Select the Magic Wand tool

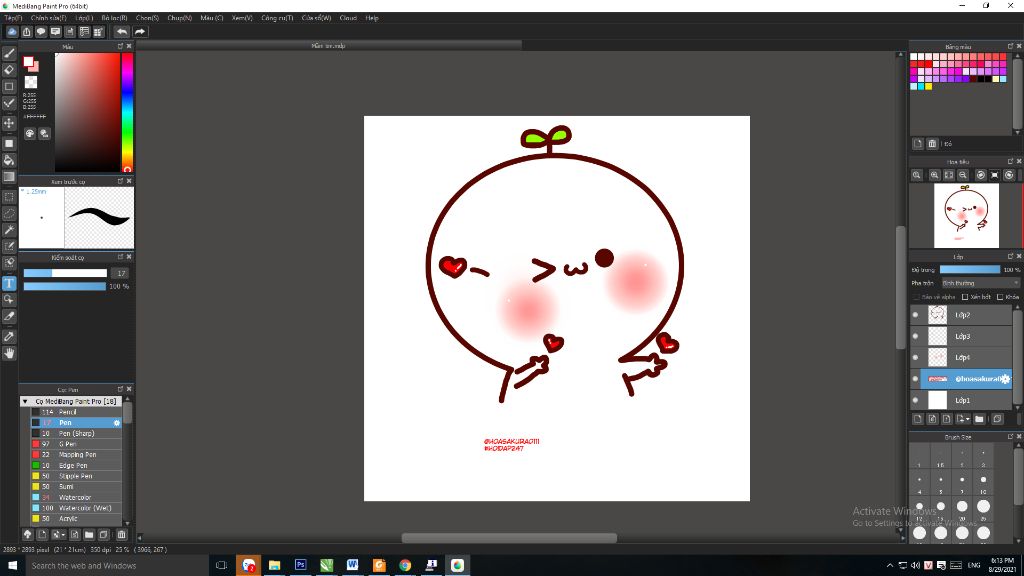click(x=9, y=230)
